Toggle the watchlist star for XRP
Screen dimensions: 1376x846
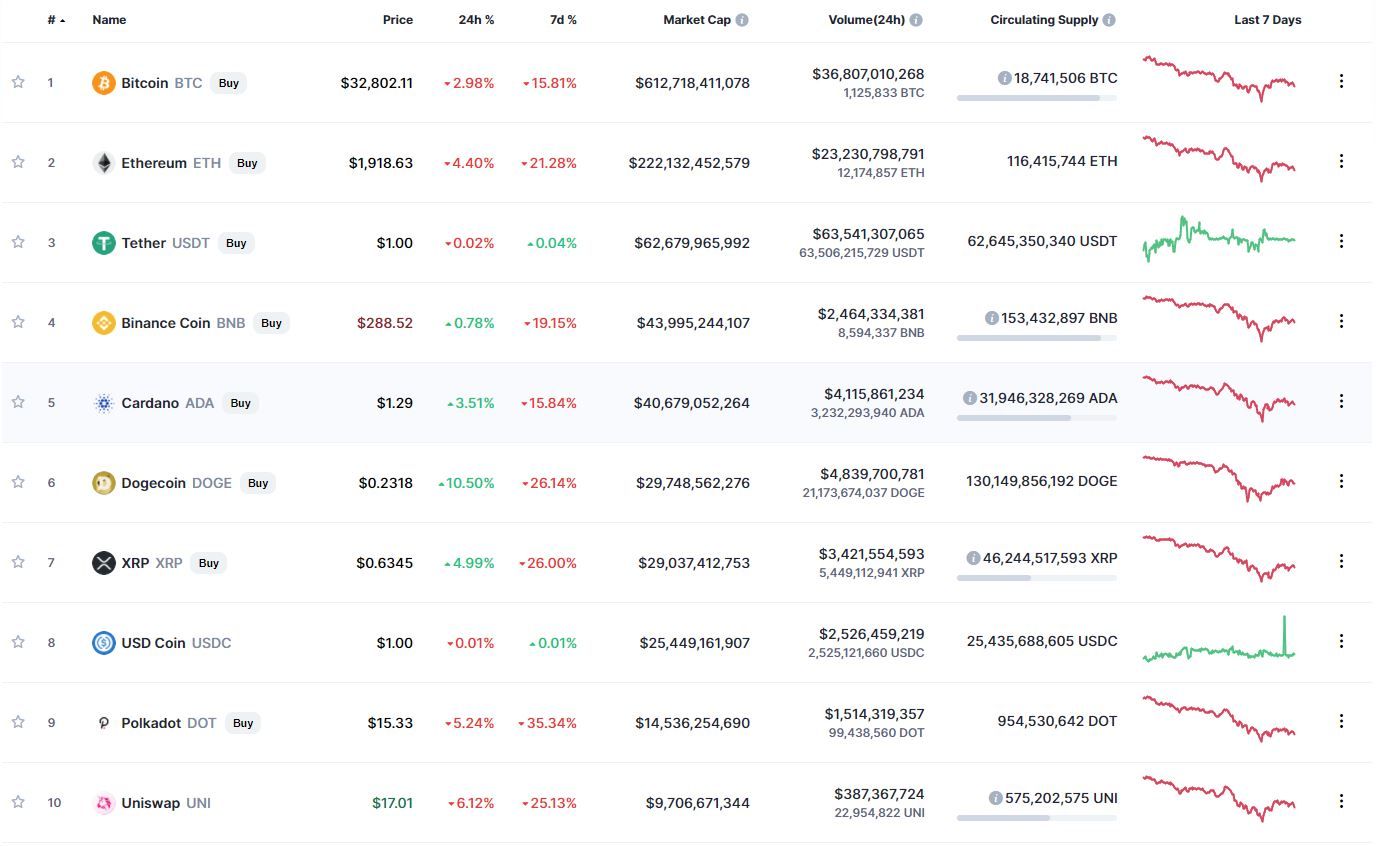pos(18,562)
